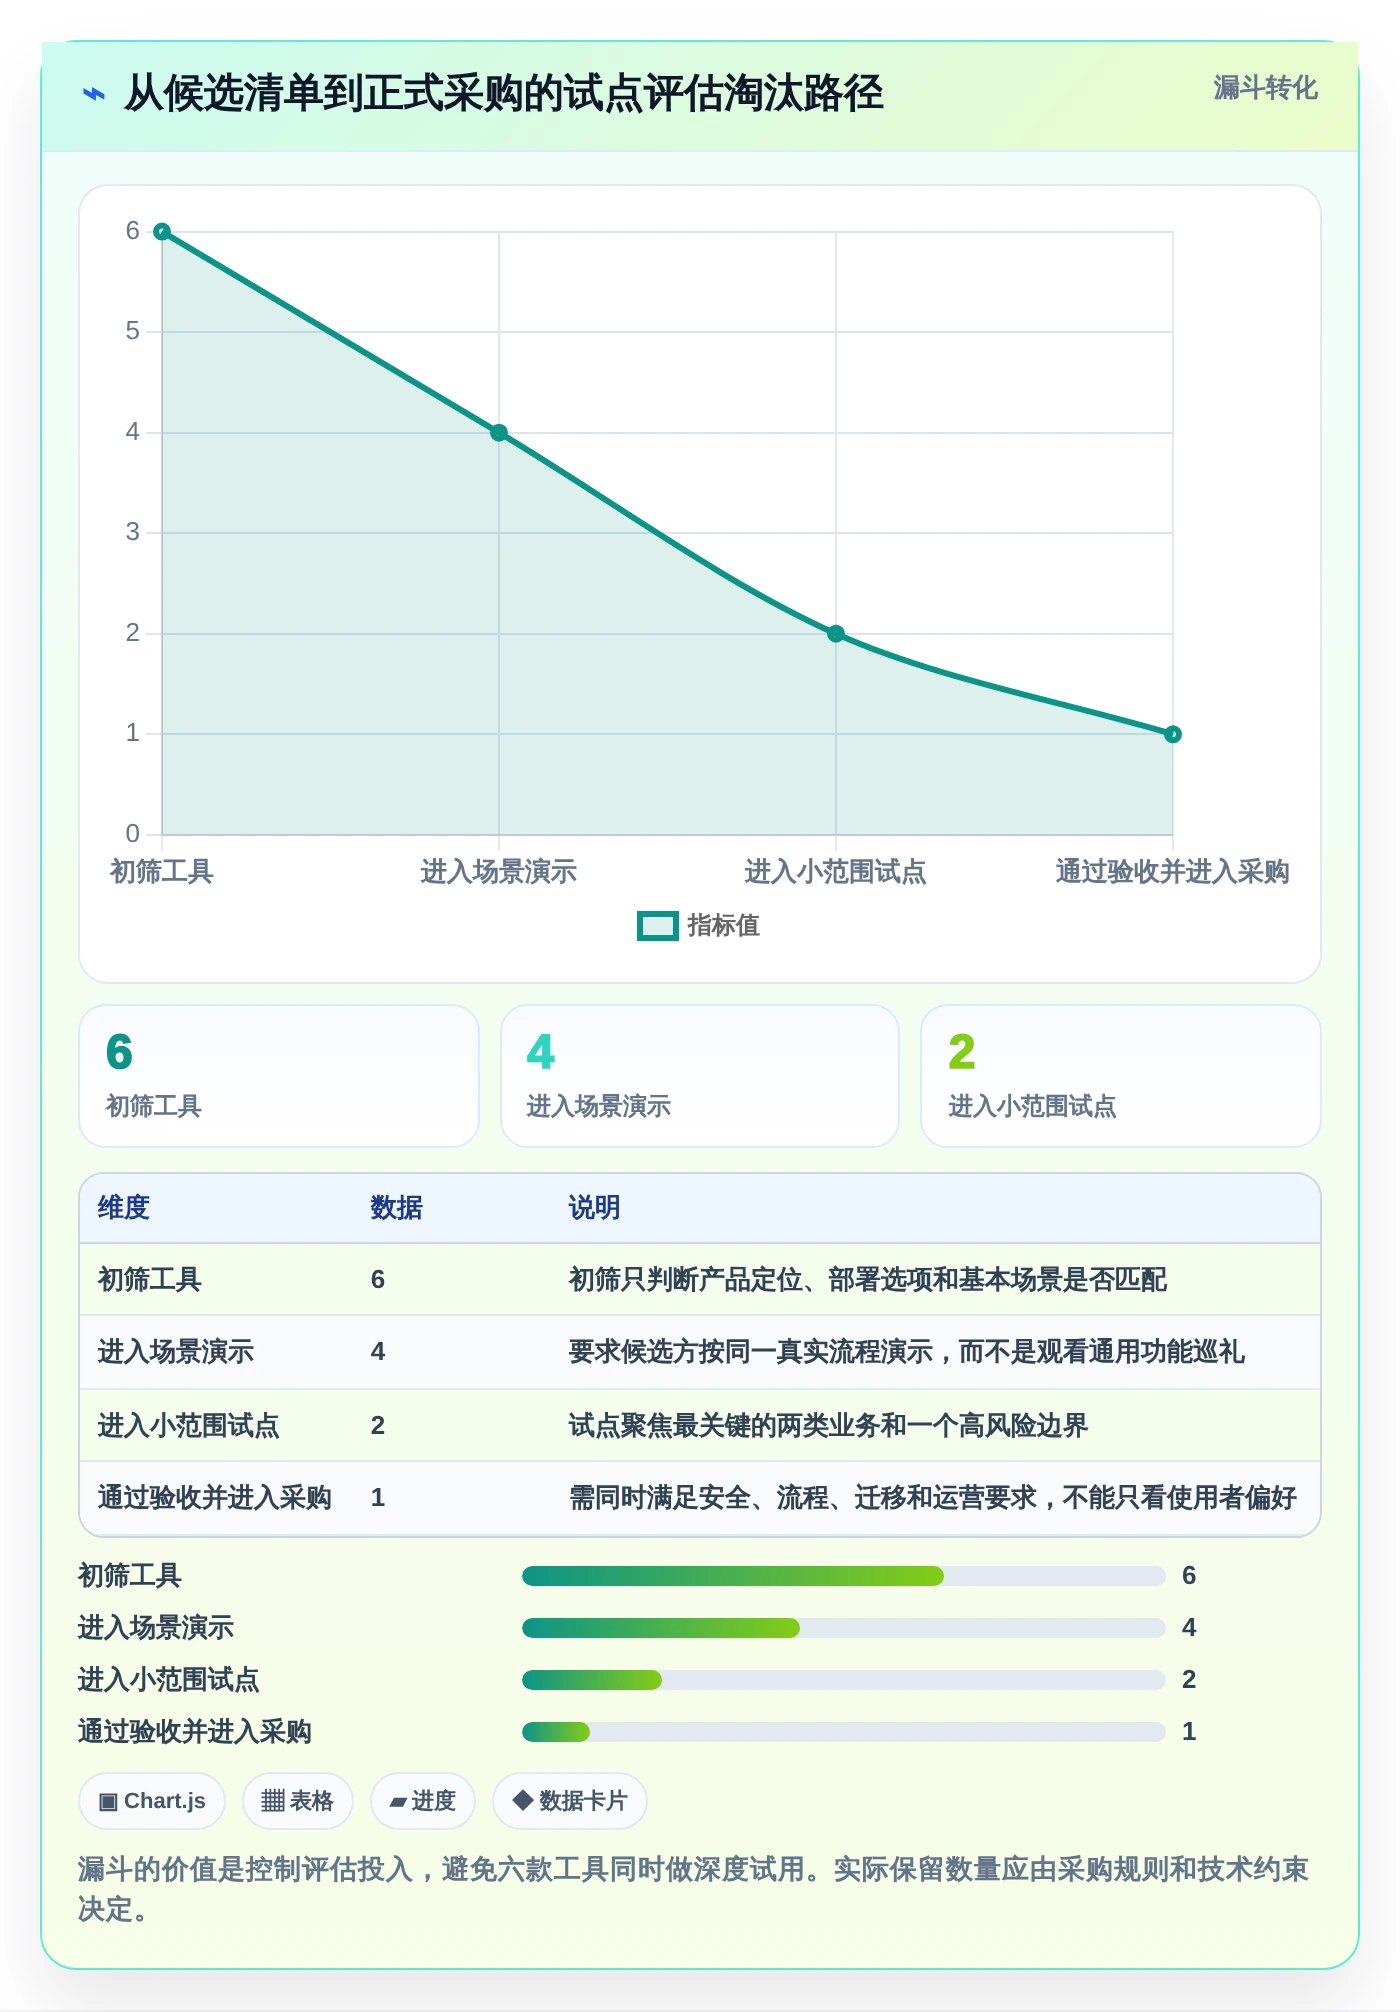The image size is (1400, 2012).
Task: Click the 通过验收并进入采购 x-axis label
Action: [1173, 872]
